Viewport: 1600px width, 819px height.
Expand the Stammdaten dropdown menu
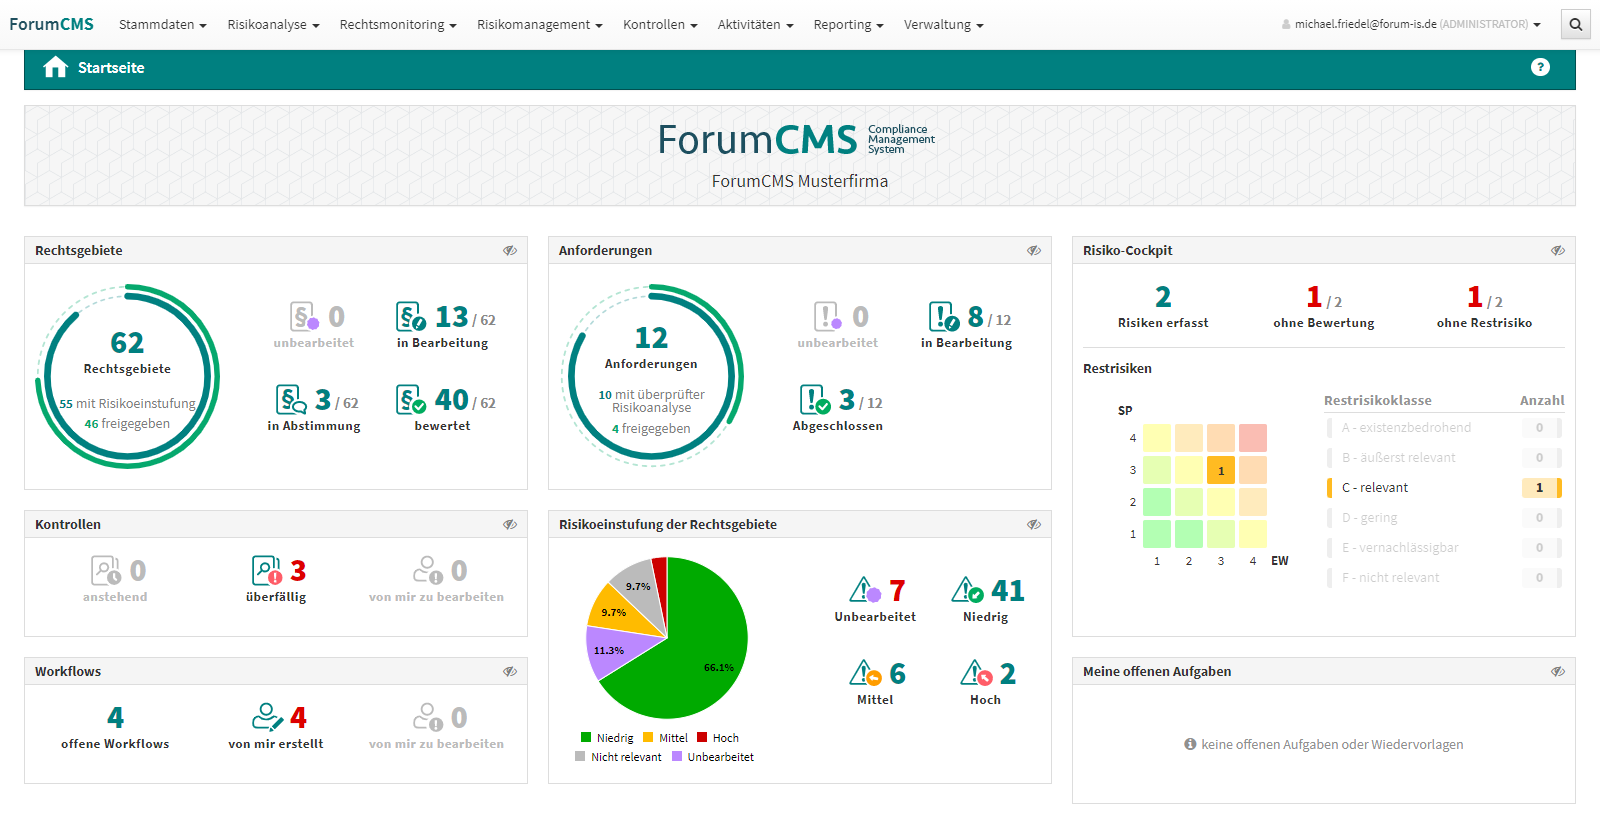coord(162,25)
